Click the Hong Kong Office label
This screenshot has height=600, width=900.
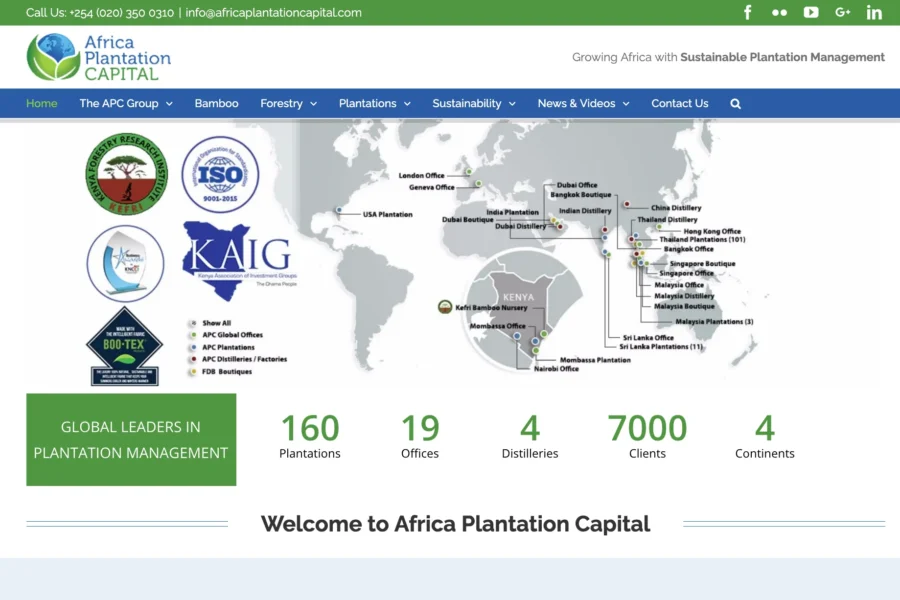(712, 231)
